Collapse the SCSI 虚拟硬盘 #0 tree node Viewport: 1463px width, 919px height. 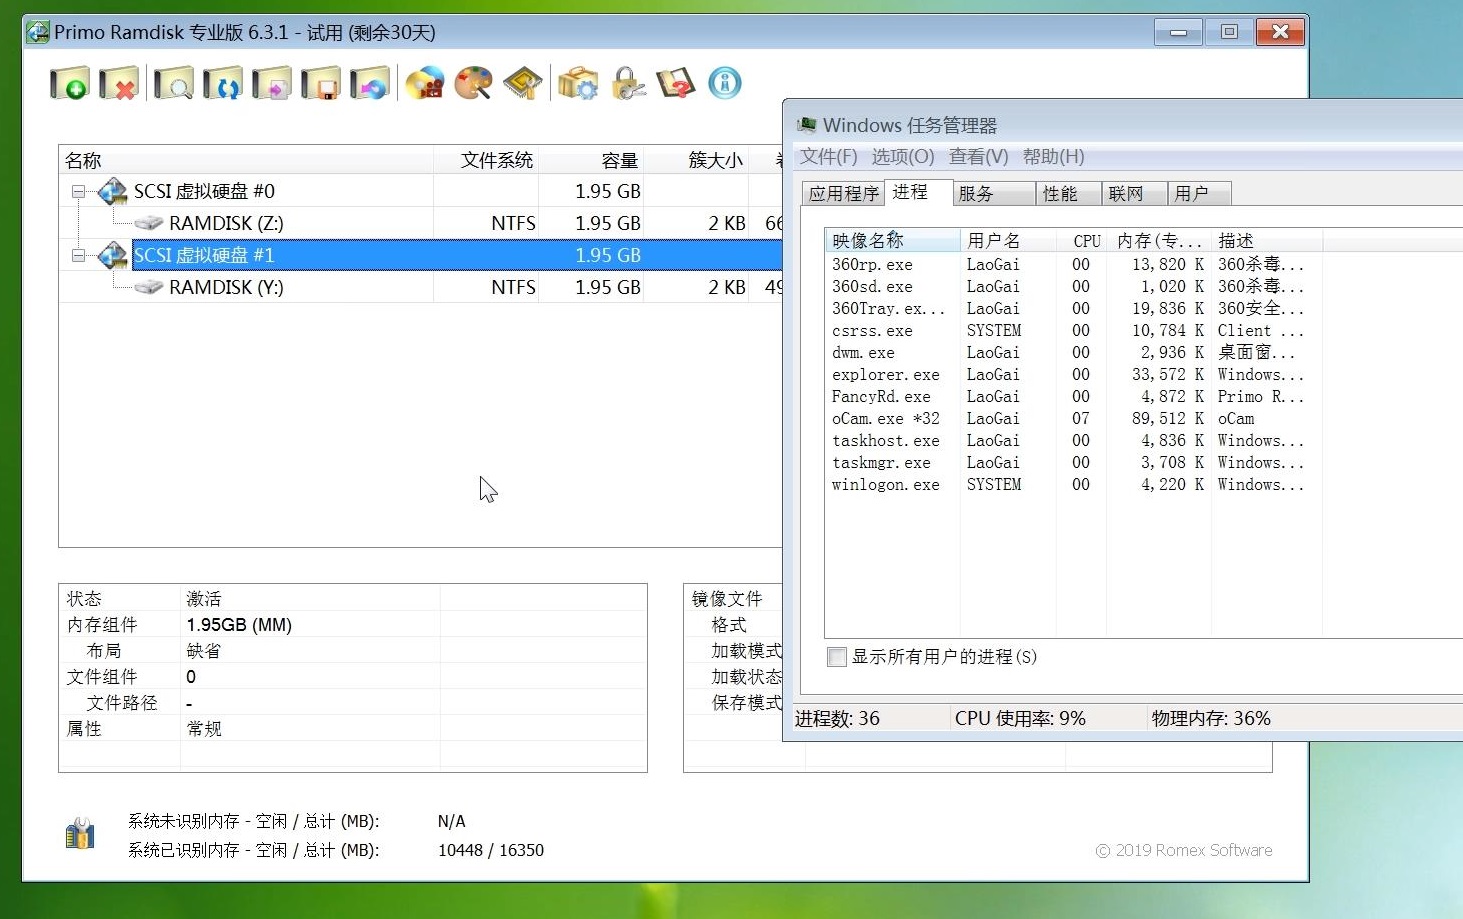[x=78, y=191]
